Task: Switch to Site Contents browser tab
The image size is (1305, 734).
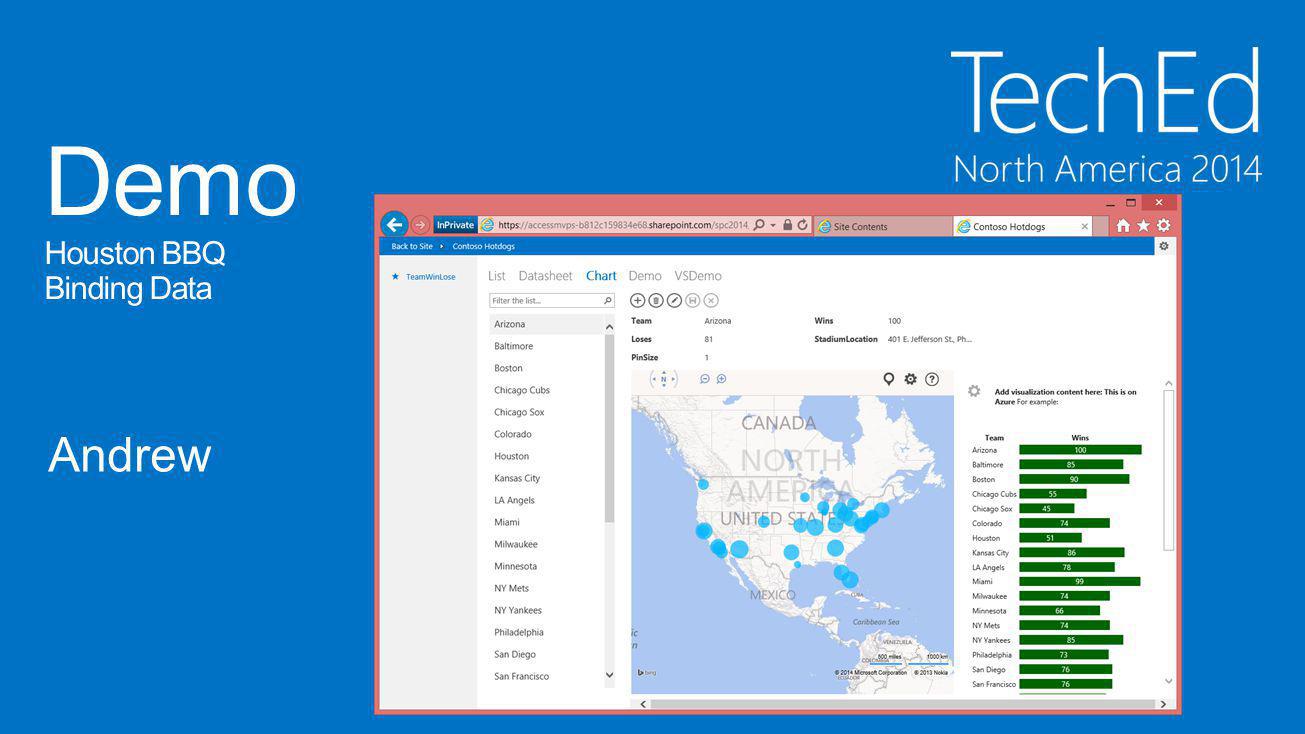Action: (x=883, y=227)
